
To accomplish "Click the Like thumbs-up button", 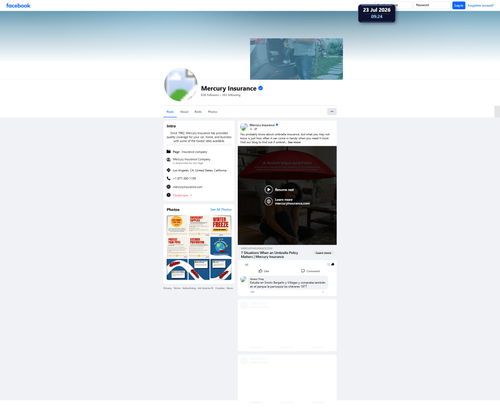I will pos(264,271).
